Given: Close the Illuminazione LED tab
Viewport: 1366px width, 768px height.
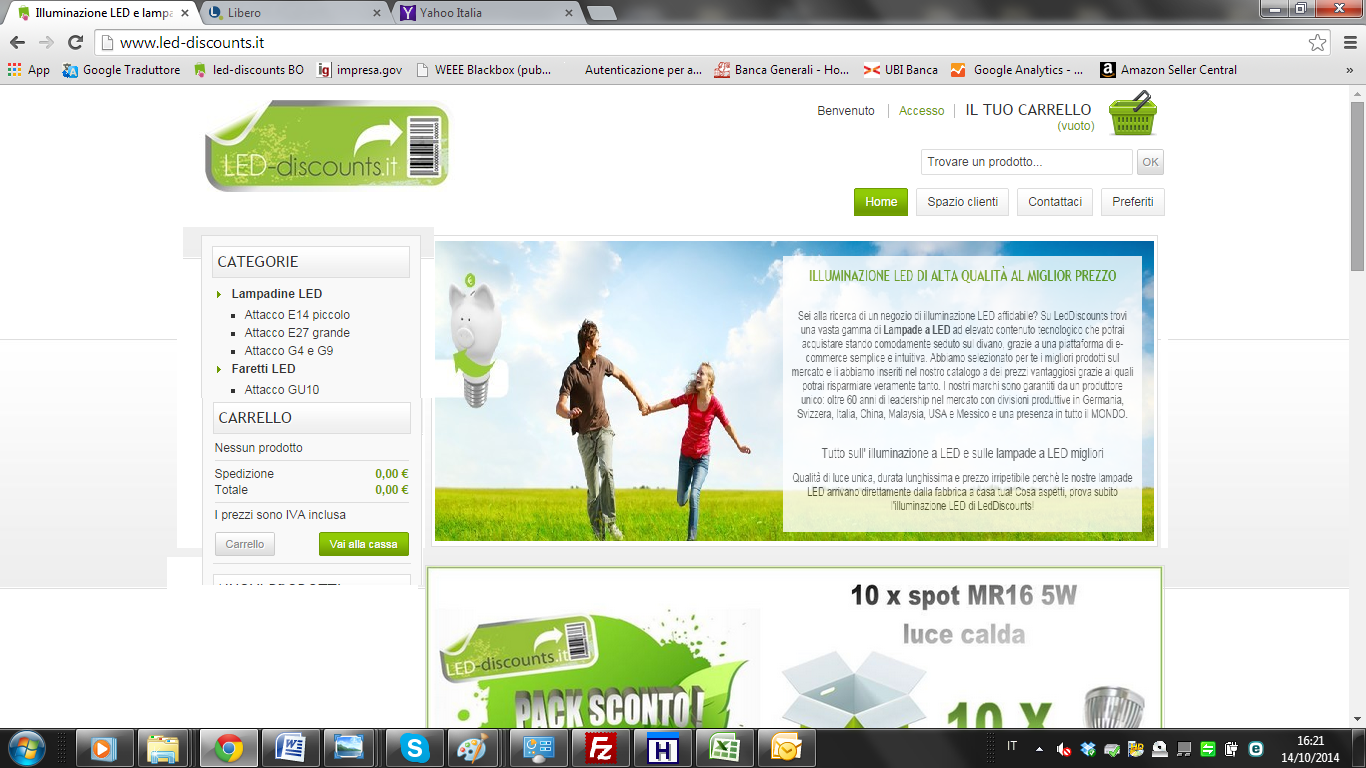Looking at the screenshot, I should tap(185, 13).
